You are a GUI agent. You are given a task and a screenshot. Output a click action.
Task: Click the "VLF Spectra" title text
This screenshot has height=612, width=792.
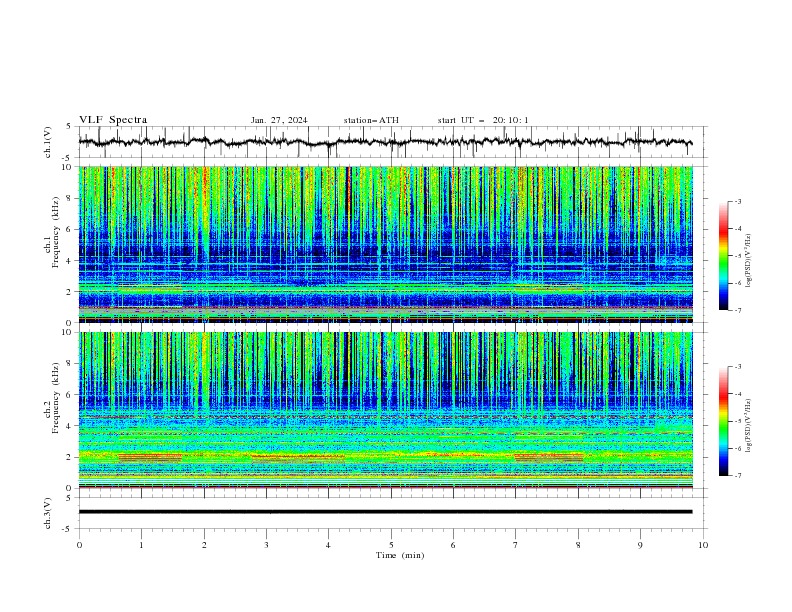click(113, 120)
